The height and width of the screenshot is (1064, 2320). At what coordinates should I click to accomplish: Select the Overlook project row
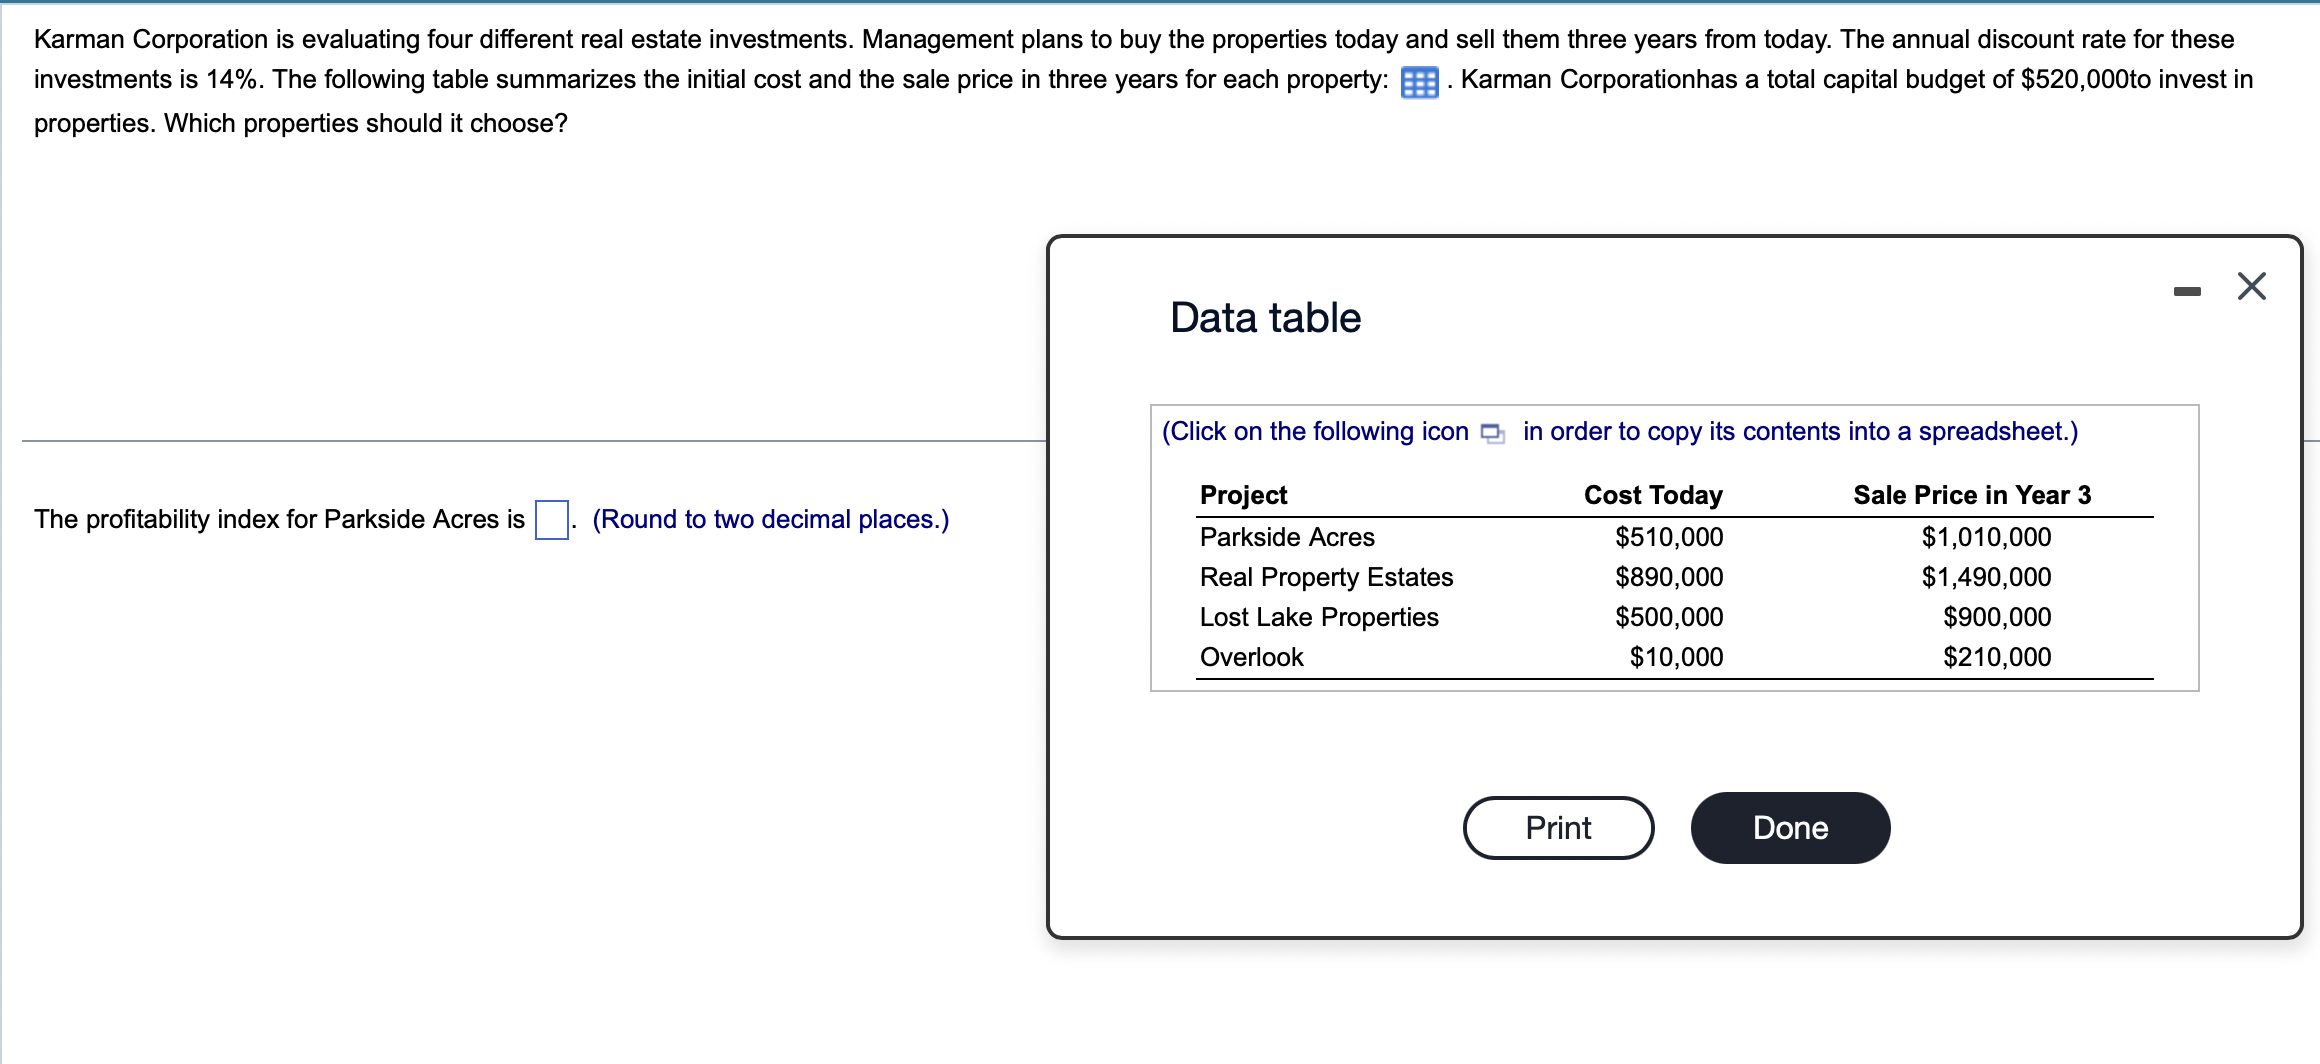(x=1250, y=657)
